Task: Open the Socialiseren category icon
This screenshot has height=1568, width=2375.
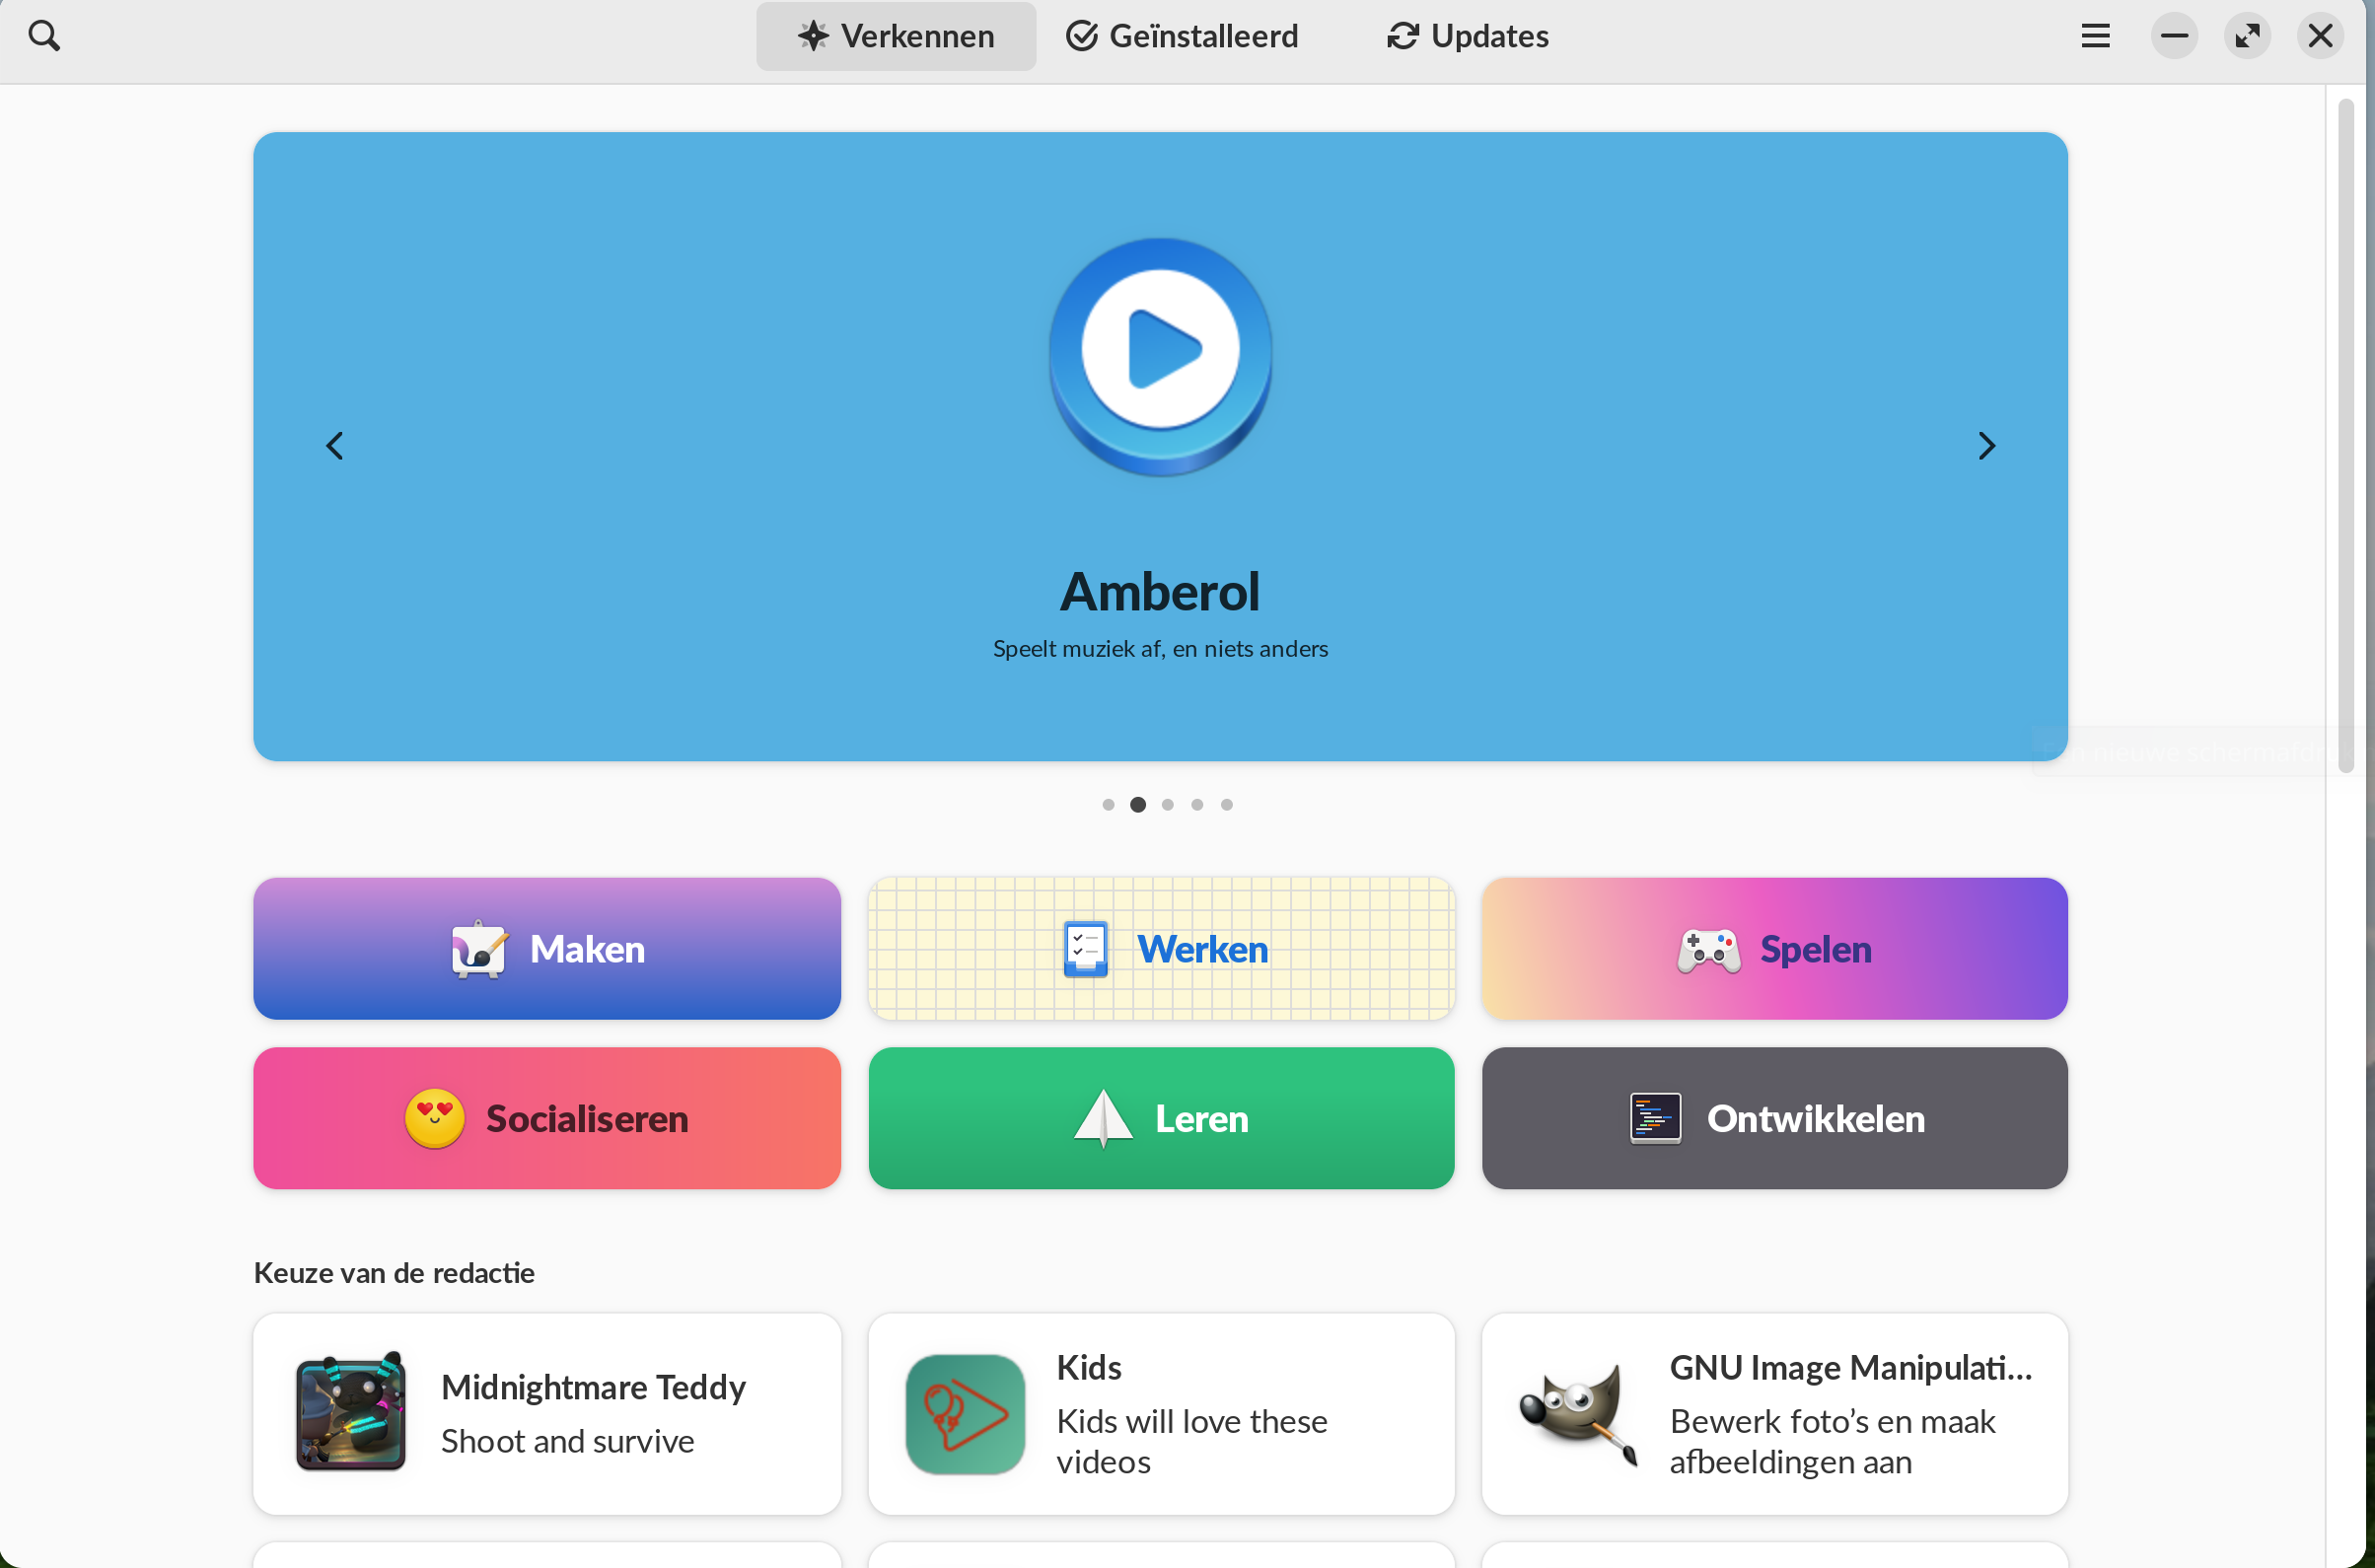Action: [x=434, y=1116]
